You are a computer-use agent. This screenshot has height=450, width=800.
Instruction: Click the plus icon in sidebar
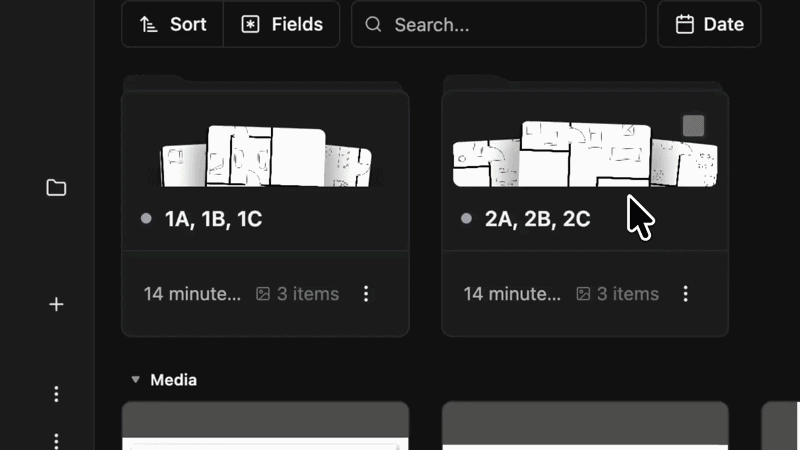tap(56, 304)
